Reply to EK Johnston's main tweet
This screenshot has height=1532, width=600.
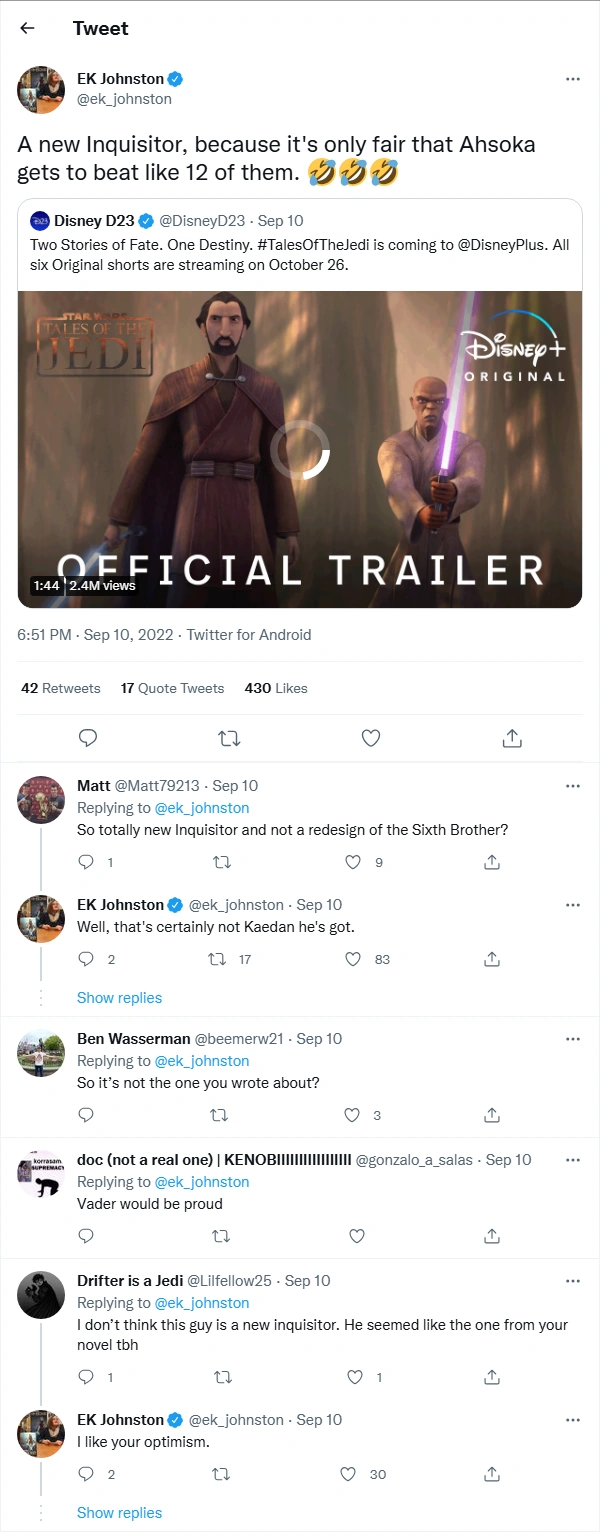[88, 738]
